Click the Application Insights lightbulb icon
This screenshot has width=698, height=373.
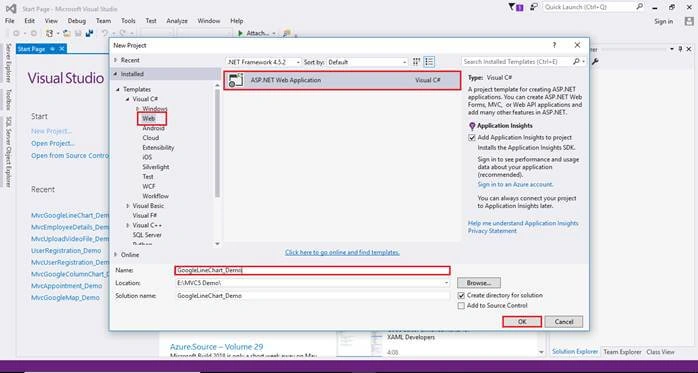pos(472,126)
